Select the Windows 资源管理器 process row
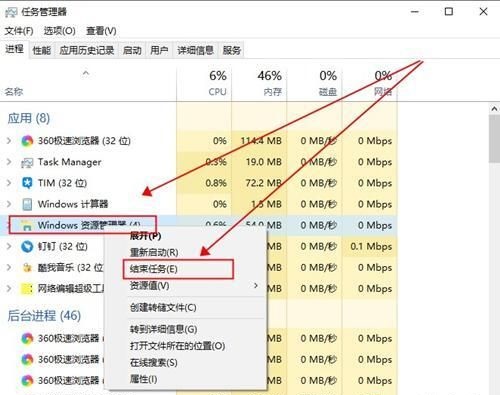Viewport: 500px width, 395px height. [198, 225]
